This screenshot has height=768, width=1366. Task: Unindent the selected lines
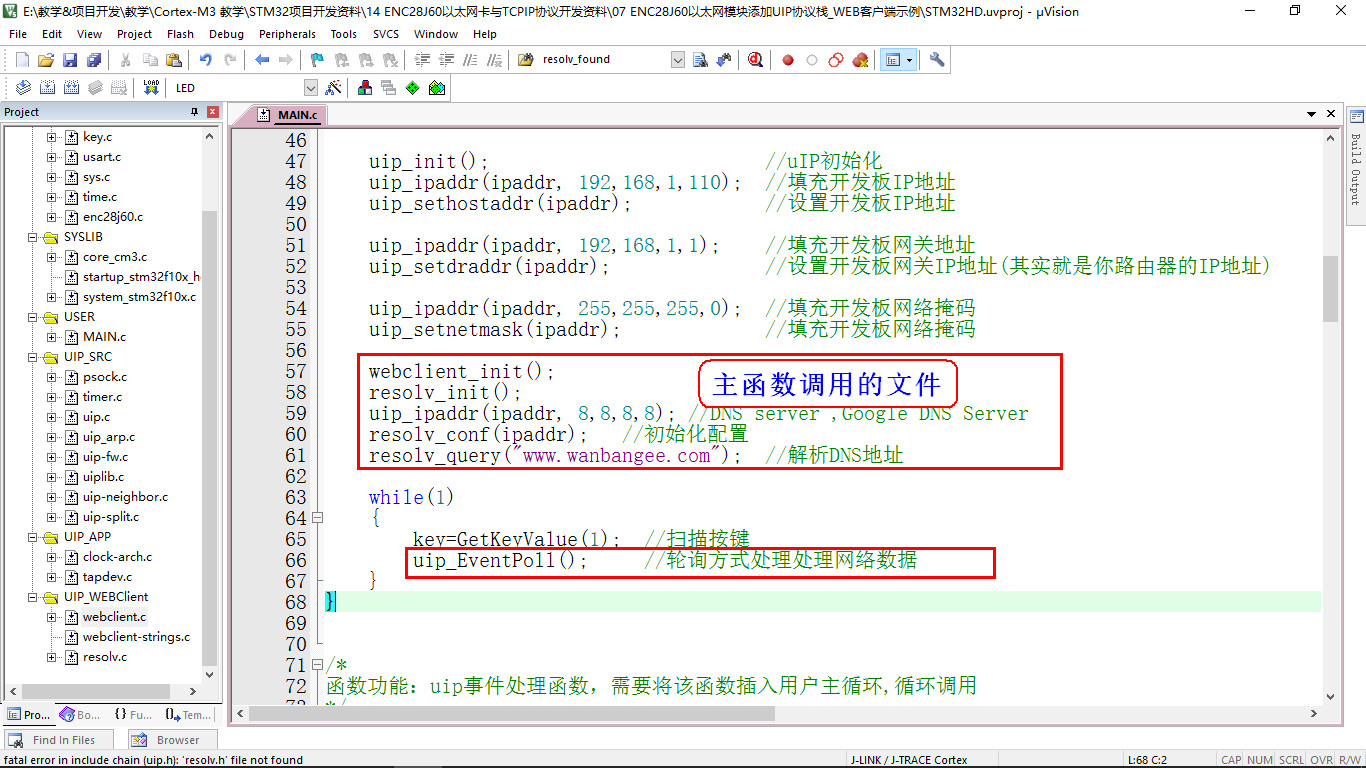[x=446, y=60]
